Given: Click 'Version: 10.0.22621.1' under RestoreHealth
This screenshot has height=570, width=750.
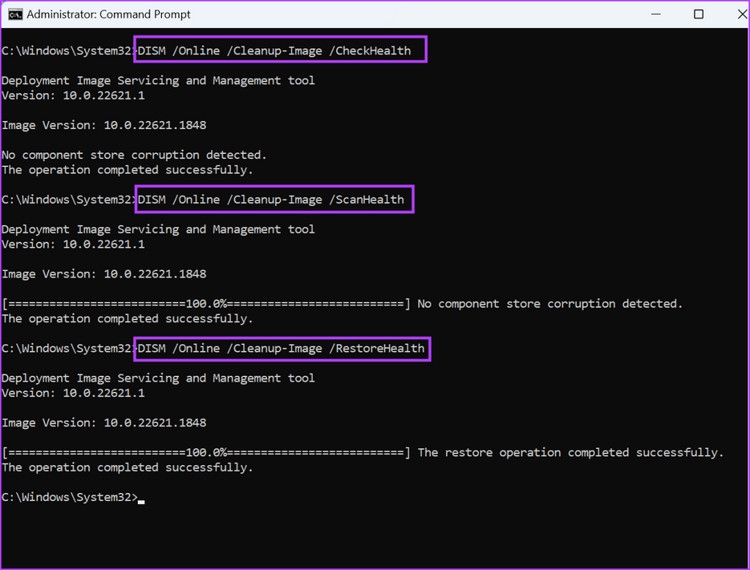Looking at the screenshot, I should coord(73,393).
